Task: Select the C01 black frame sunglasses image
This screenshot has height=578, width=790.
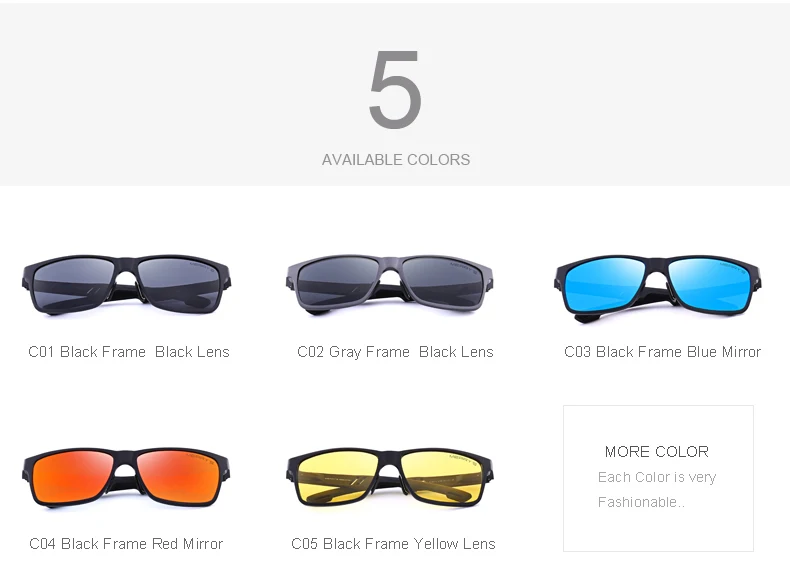Action: pyautogui.click(x=126, y=285)
